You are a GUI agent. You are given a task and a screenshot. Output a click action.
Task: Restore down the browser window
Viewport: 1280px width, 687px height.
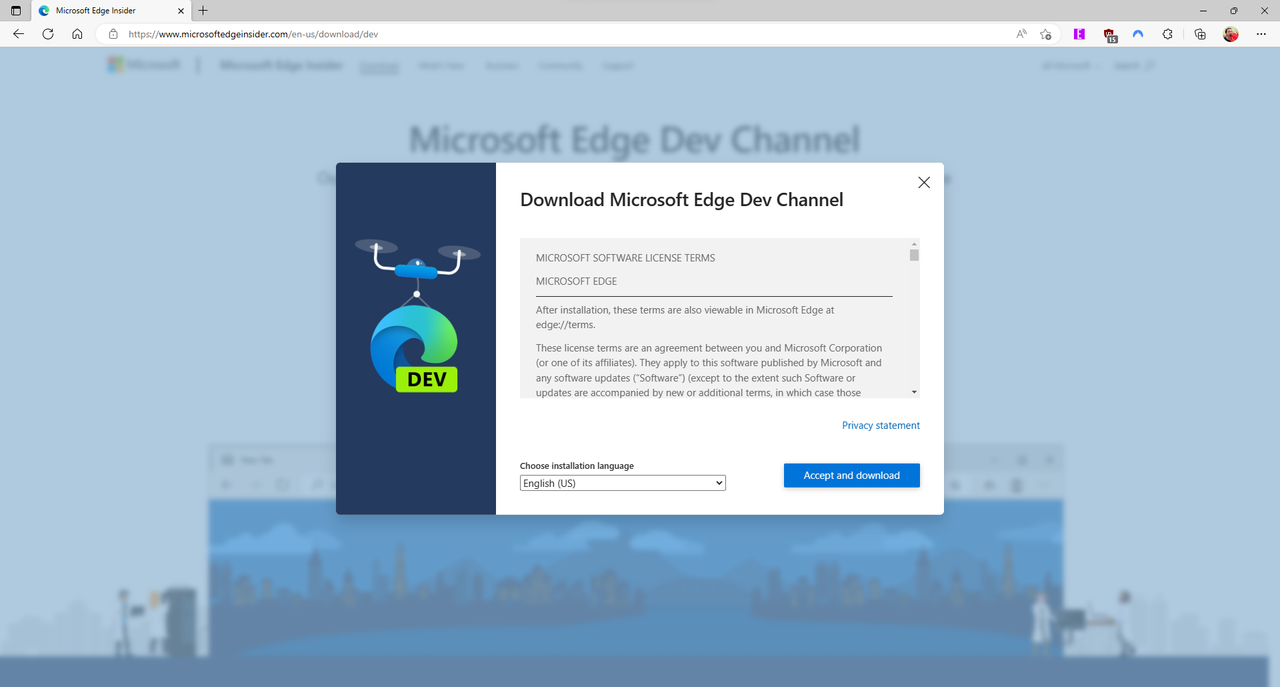[1233, 10]
